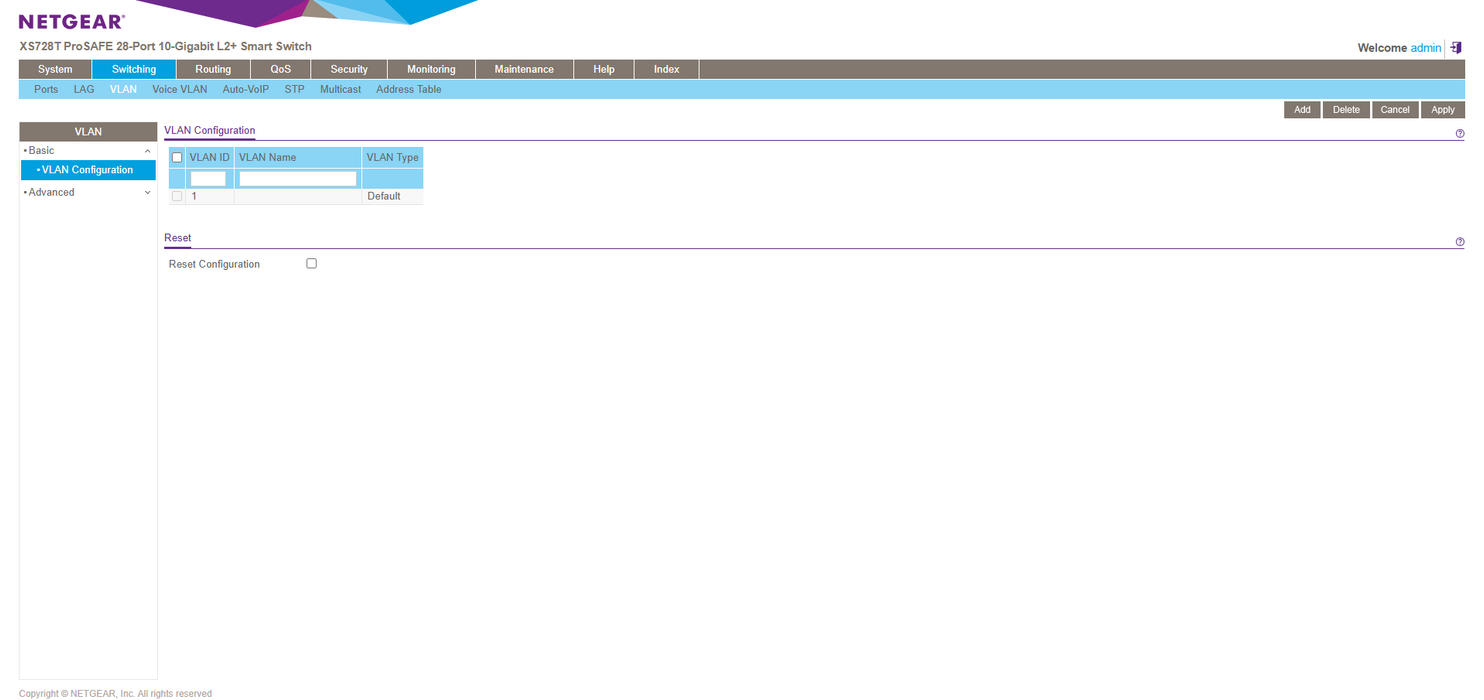Open help icon for VLAN Configuration section
The image size is (1484, 700).
(1460, 134)
